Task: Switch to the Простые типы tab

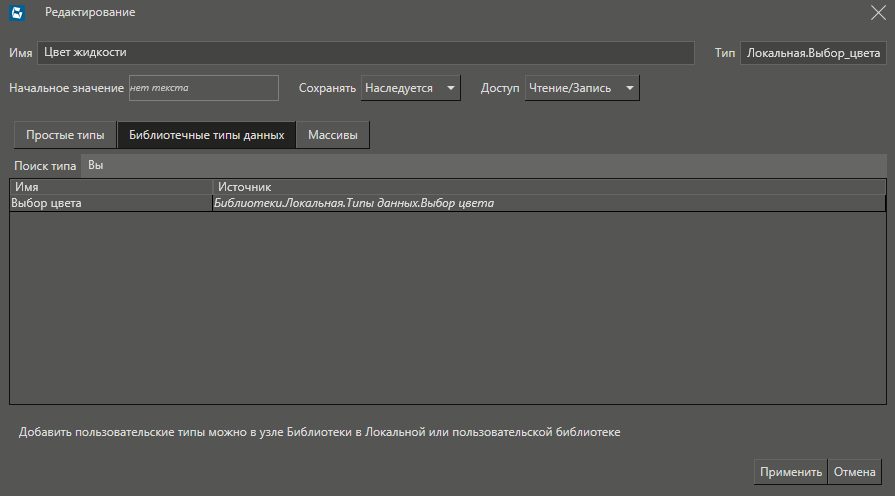Action: click(65, 135)
